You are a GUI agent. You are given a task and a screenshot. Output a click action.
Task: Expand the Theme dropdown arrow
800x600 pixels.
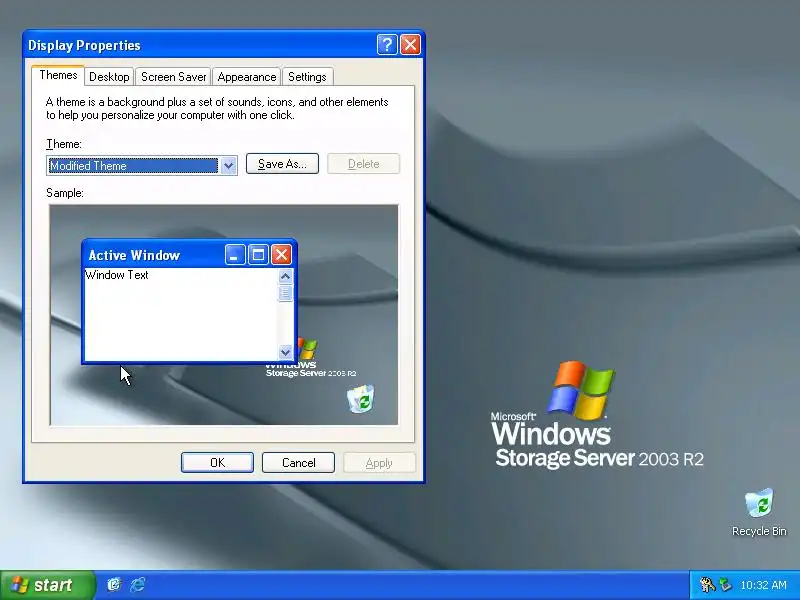pos(229,165)
